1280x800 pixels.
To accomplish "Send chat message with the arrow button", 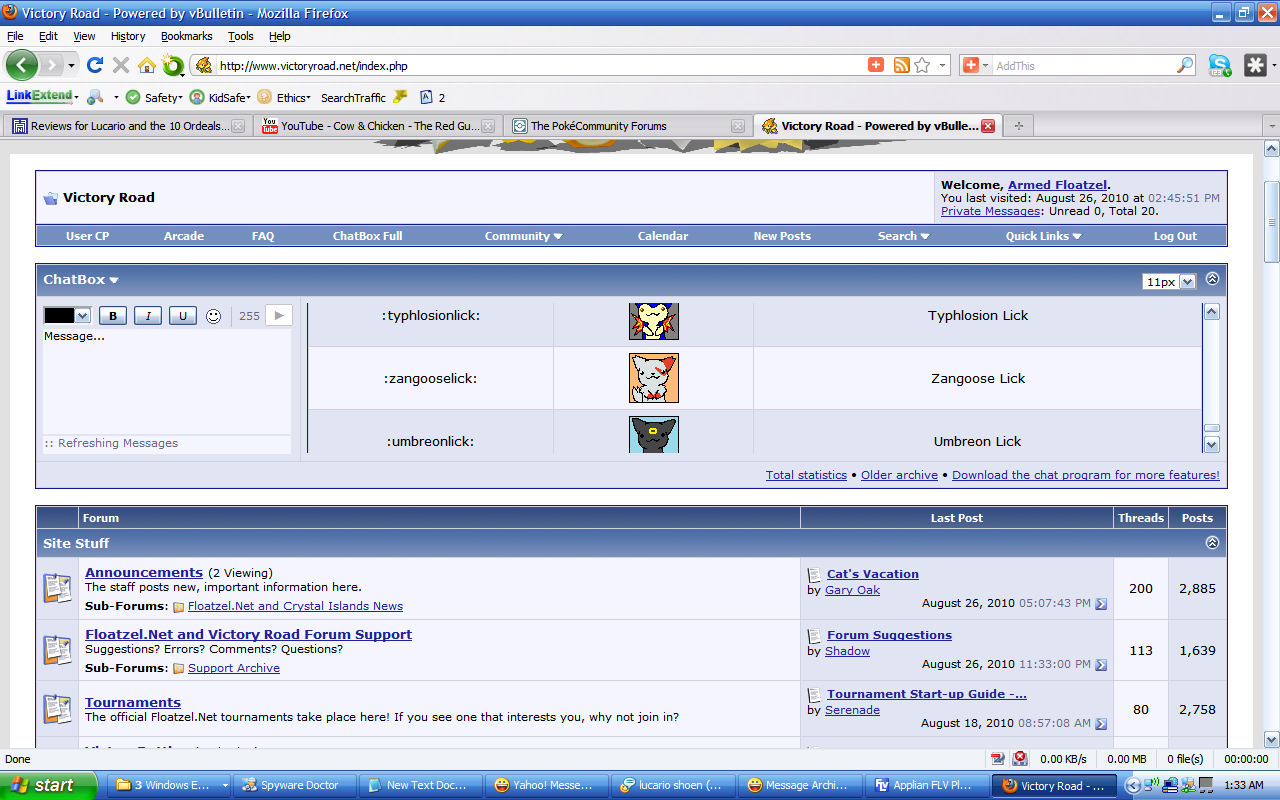I will point(279,315).
